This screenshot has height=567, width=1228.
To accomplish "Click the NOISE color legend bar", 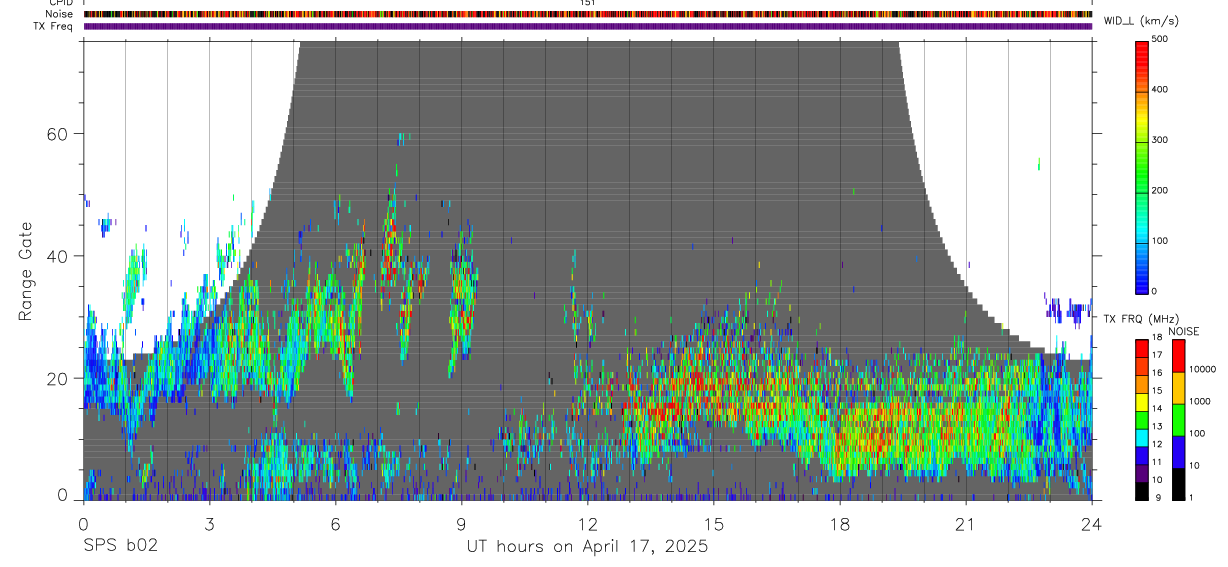I will [x=1178, y=420].
